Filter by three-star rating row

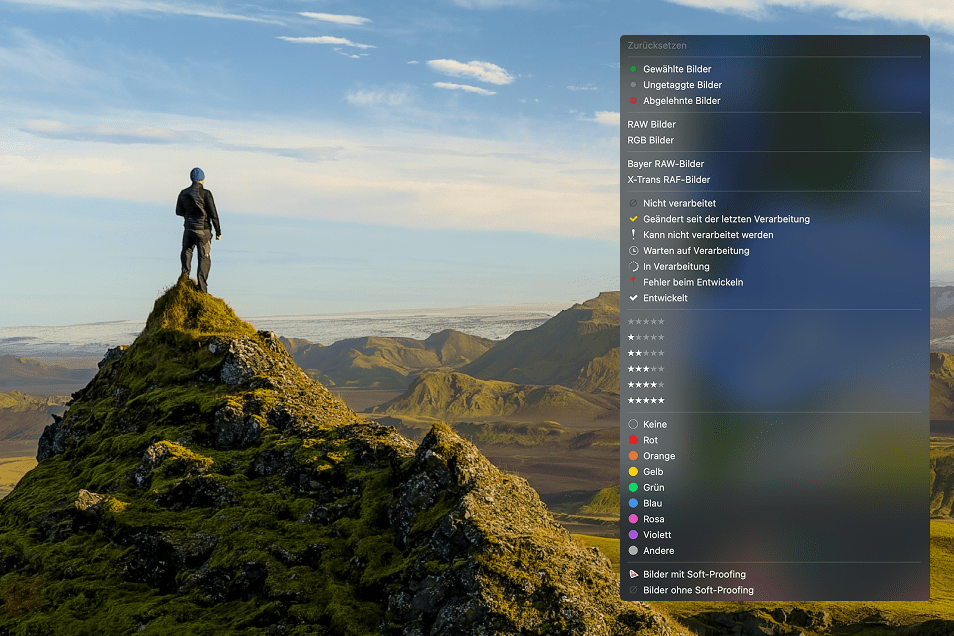point(645,369)
